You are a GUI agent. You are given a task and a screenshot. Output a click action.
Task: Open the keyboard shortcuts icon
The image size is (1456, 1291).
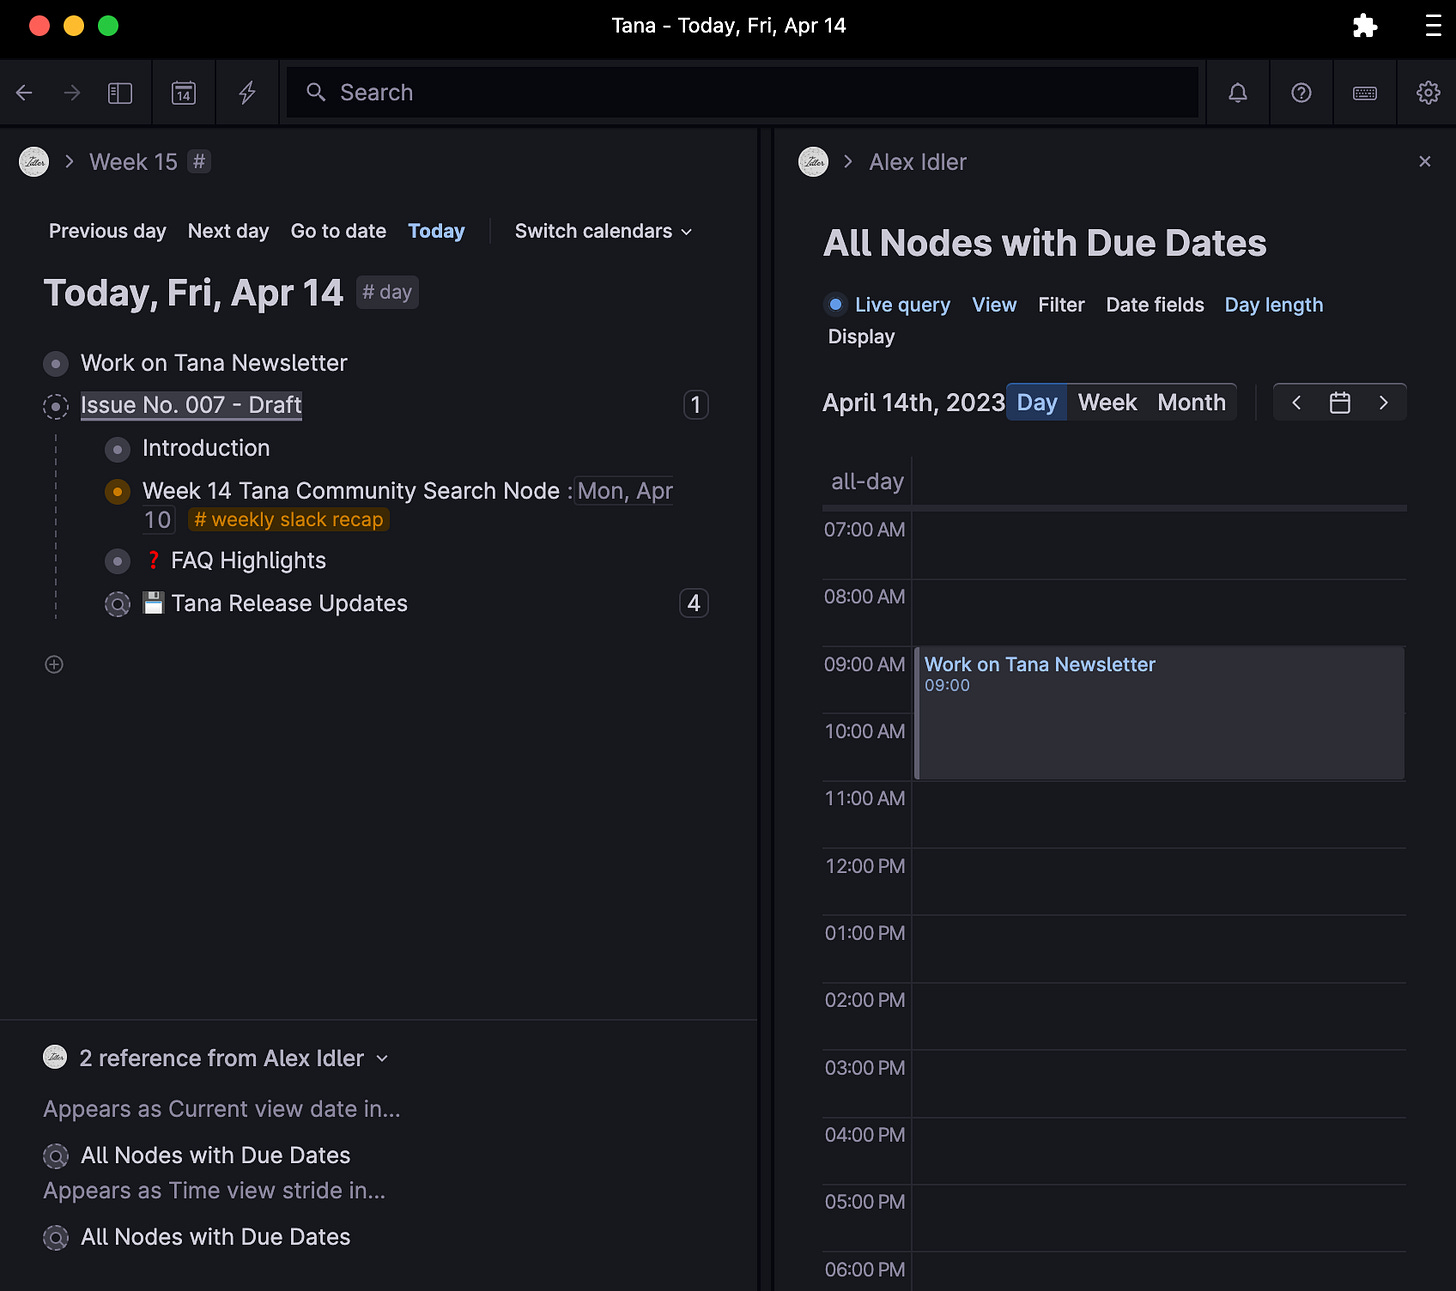click(1365, 93)
